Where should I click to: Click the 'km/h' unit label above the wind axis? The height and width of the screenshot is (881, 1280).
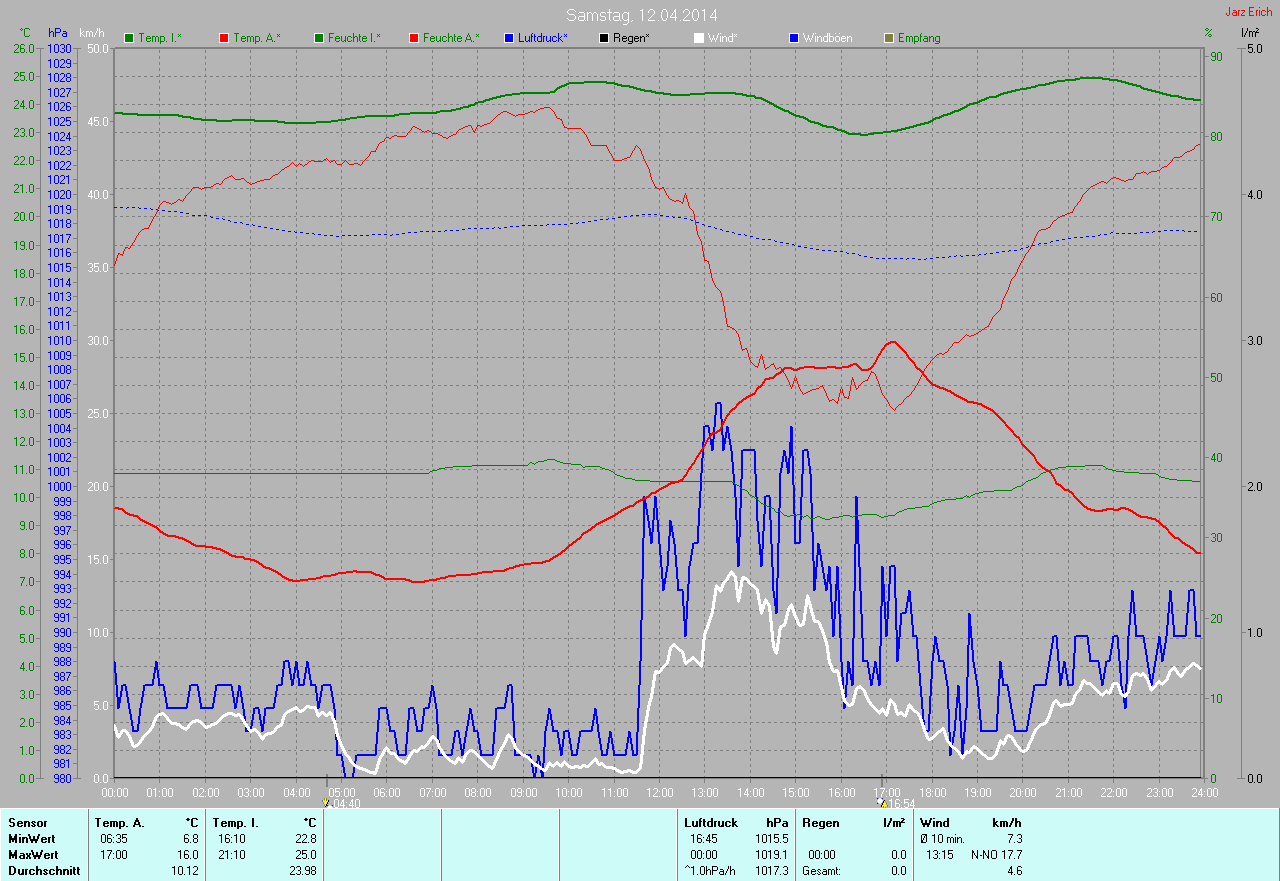(91, 33)
